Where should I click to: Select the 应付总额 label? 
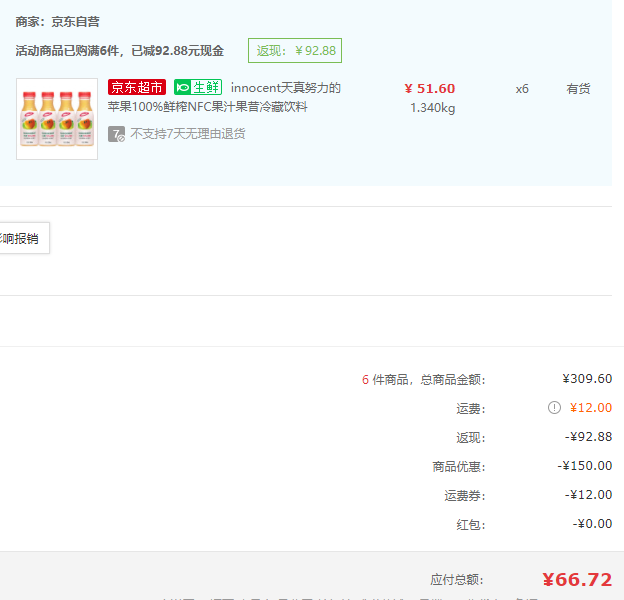[x=457, y=580]
